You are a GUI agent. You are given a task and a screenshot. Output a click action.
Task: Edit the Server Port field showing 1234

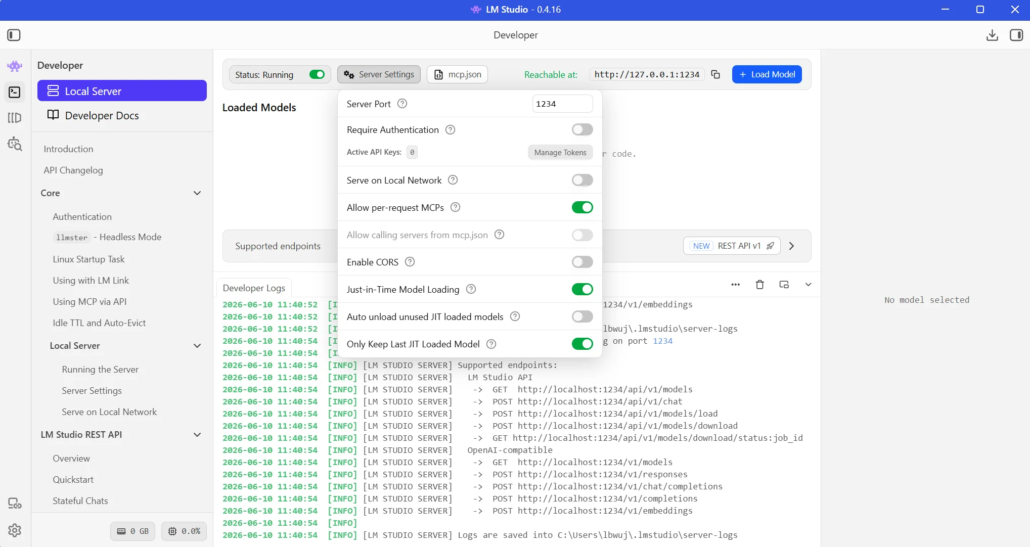point(562,104)
